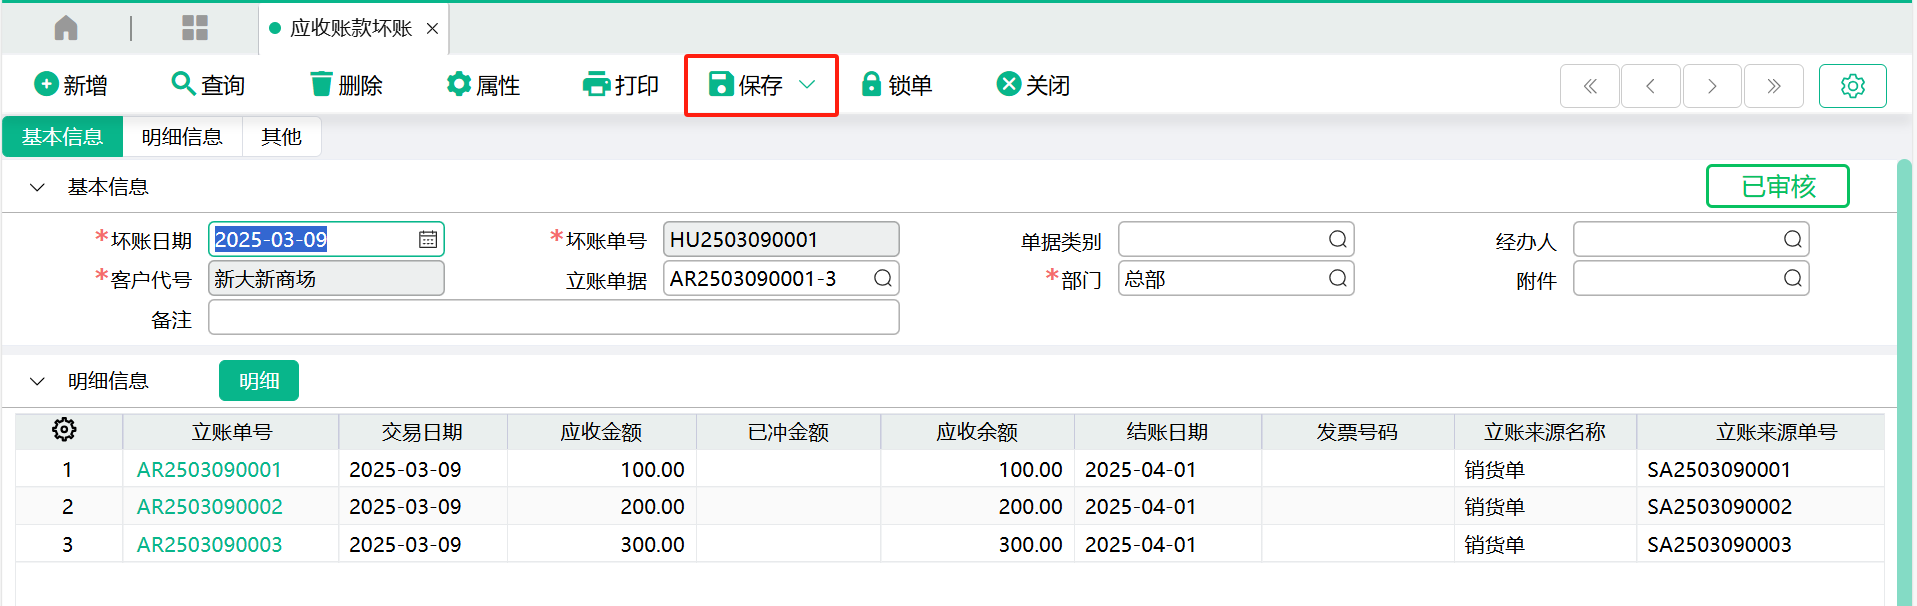1917x606 pixels.
Task: Select the SA2503090001 source number cell
Action: pos(1760,470)
